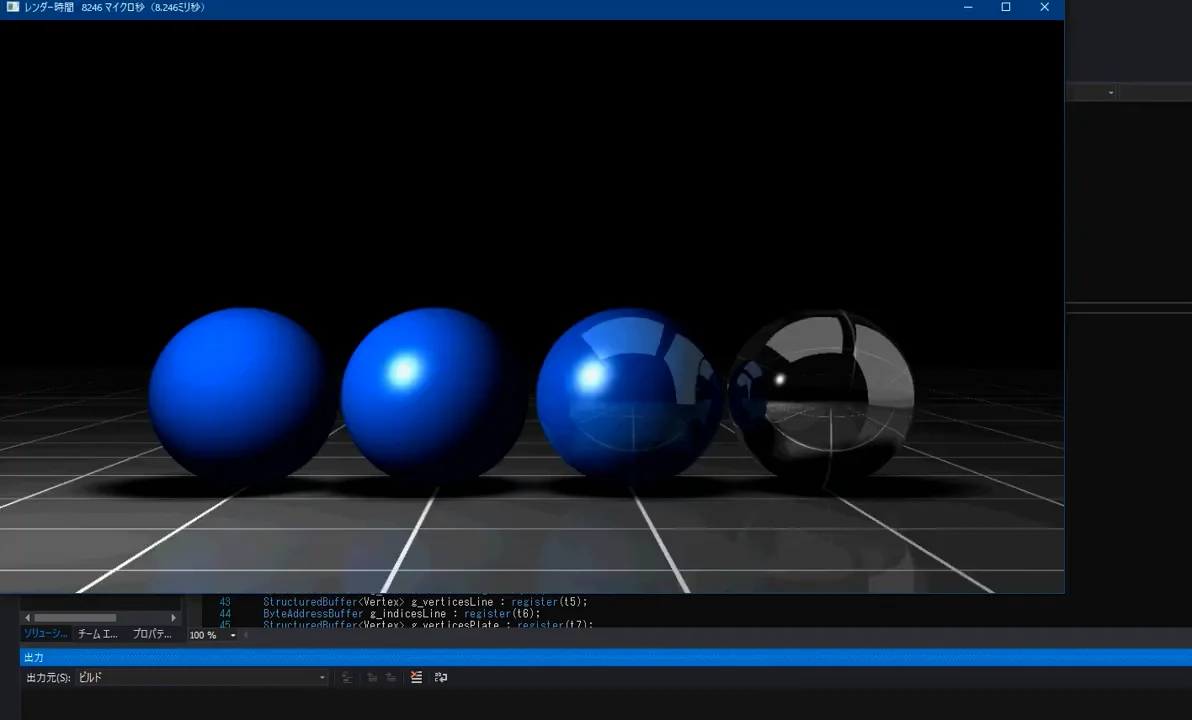Click the レンダー時間 window title text
Screen dimensions: 1192x720
tap(115, 8)
